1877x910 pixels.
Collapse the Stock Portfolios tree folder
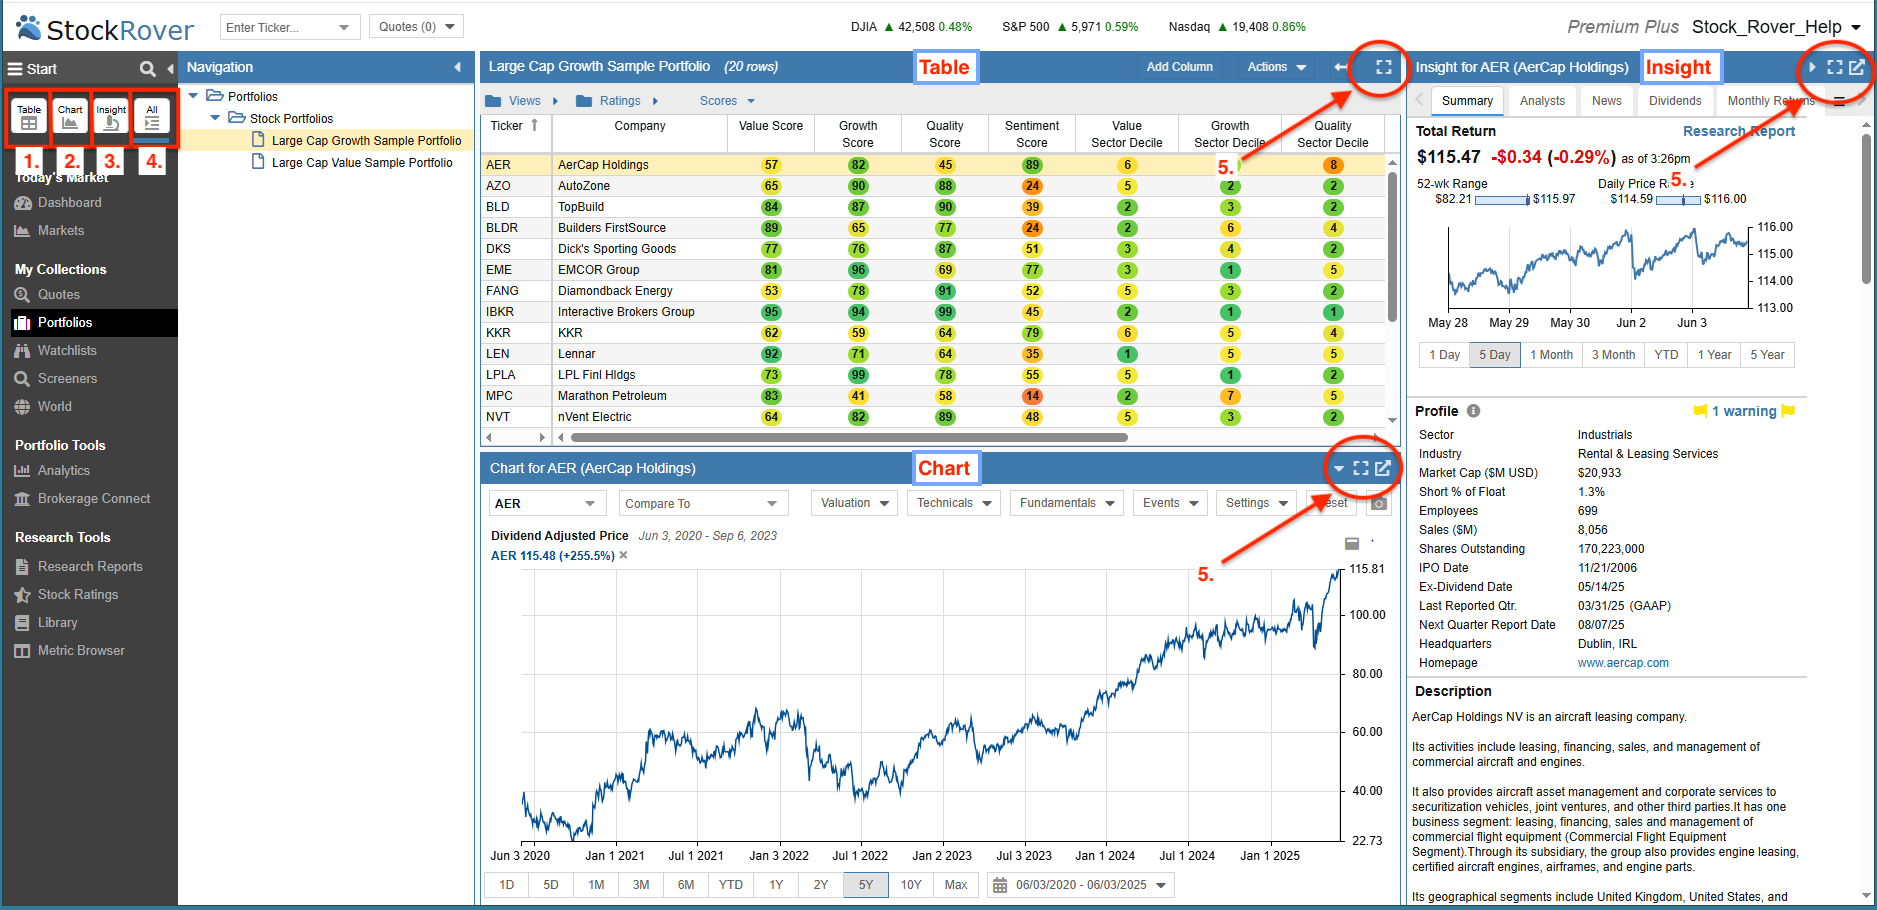click(x=215, y=118)
